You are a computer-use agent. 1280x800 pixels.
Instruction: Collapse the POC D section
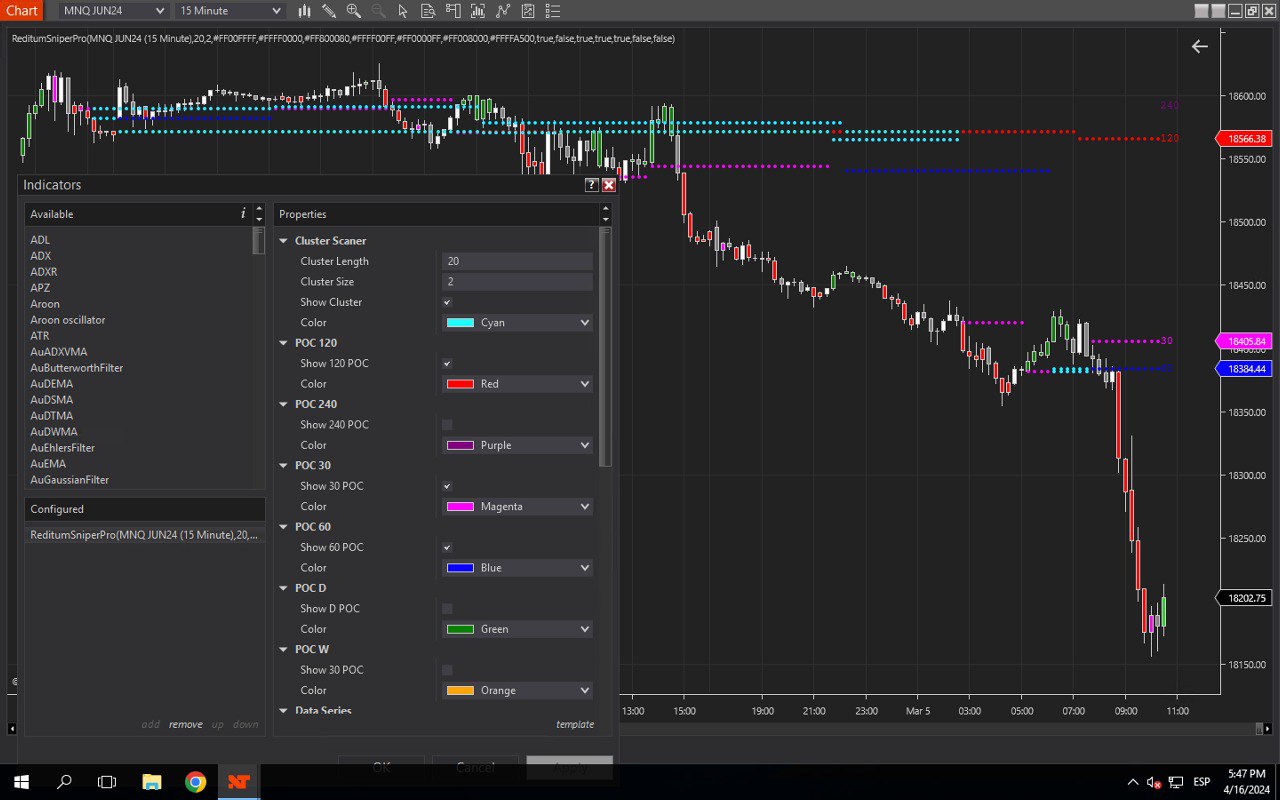[x=283, y=588]
